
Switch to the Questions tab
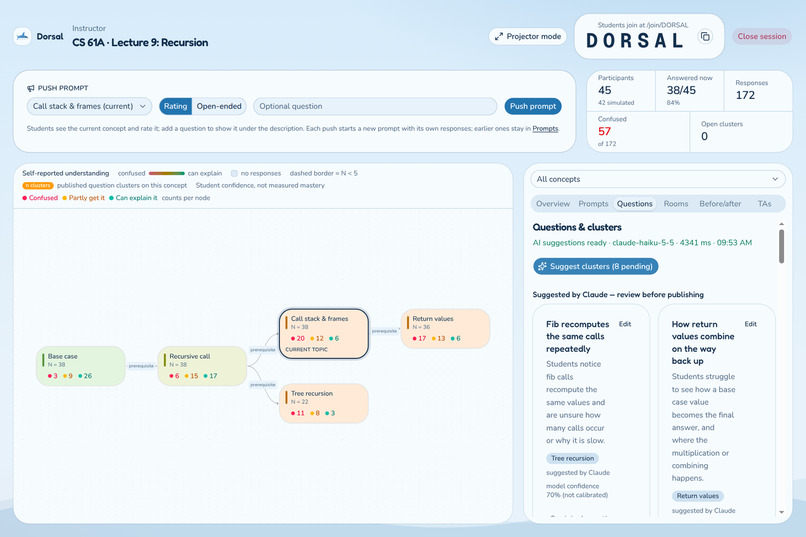tap(634, 204)
